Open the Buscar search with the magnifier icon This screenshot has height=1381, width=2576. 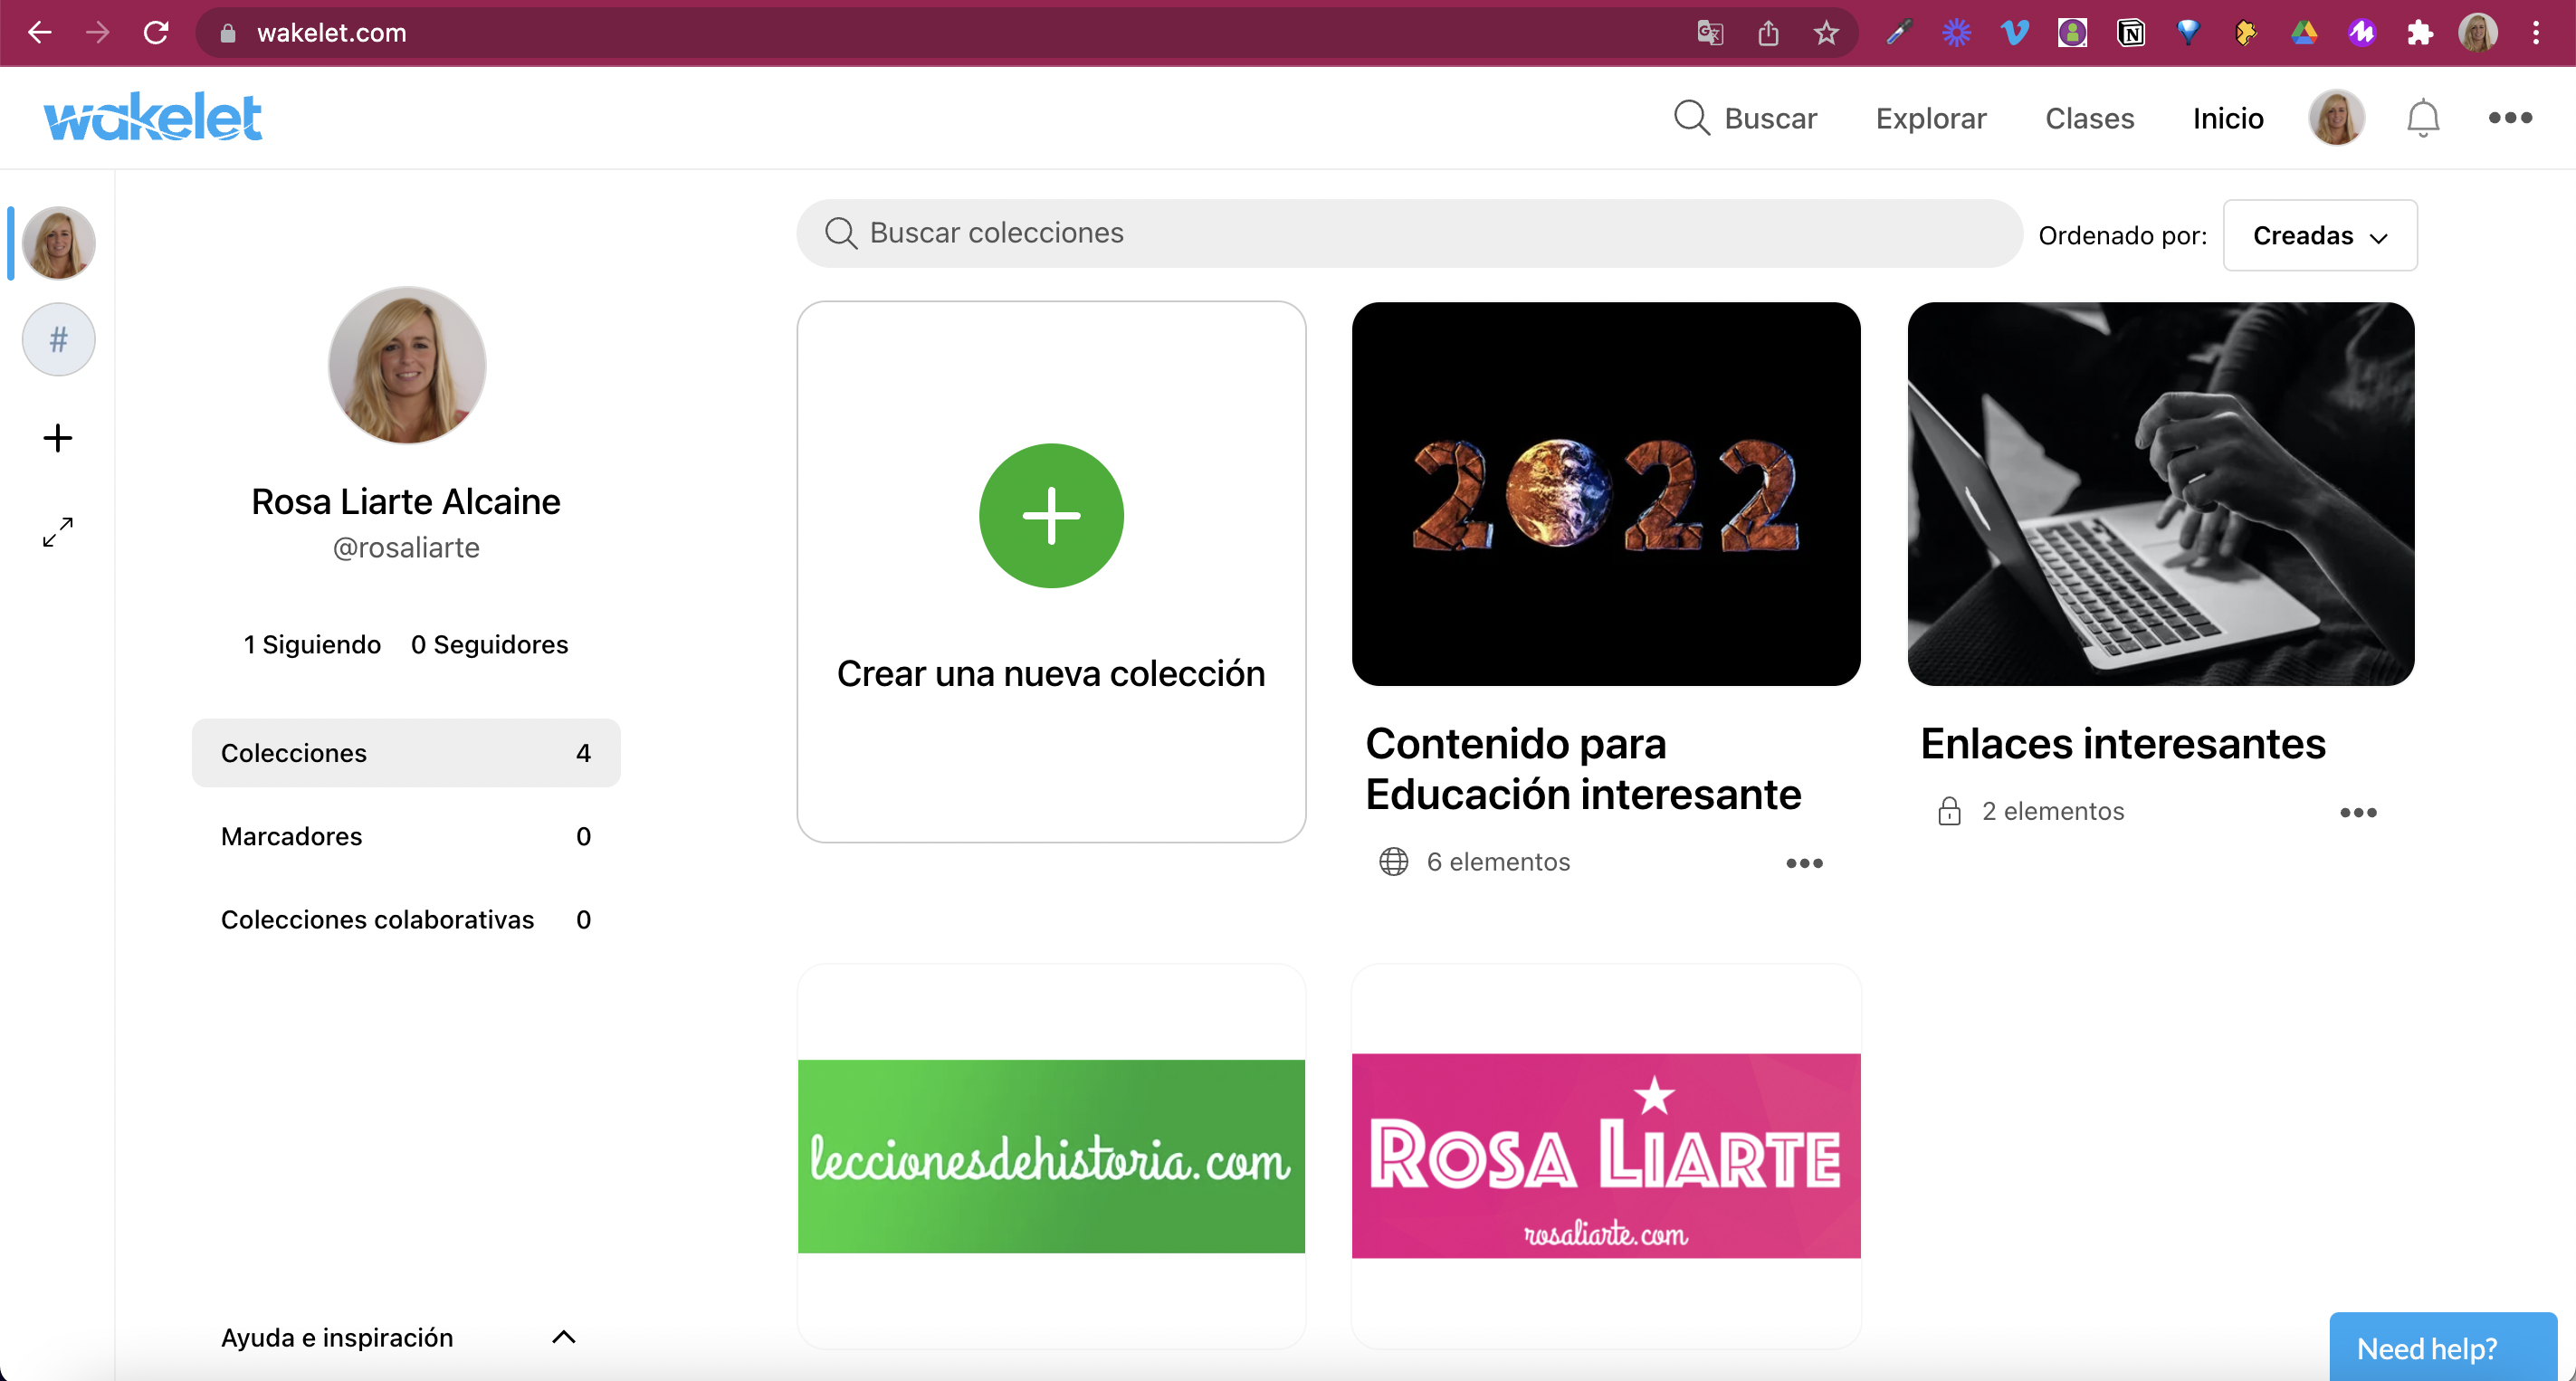point(1692,117)
